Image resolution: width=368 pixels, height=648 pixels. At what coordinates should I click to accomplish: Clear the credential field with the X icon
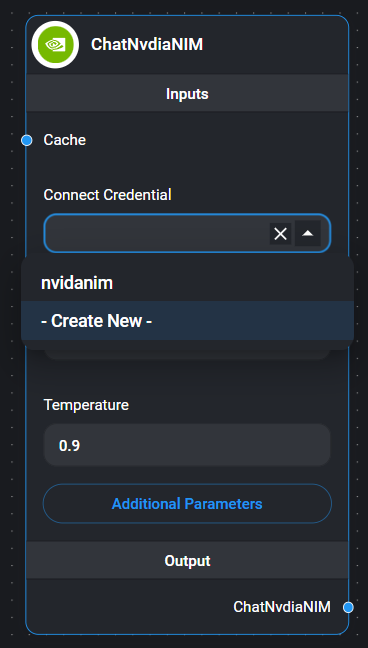[280, 234]
